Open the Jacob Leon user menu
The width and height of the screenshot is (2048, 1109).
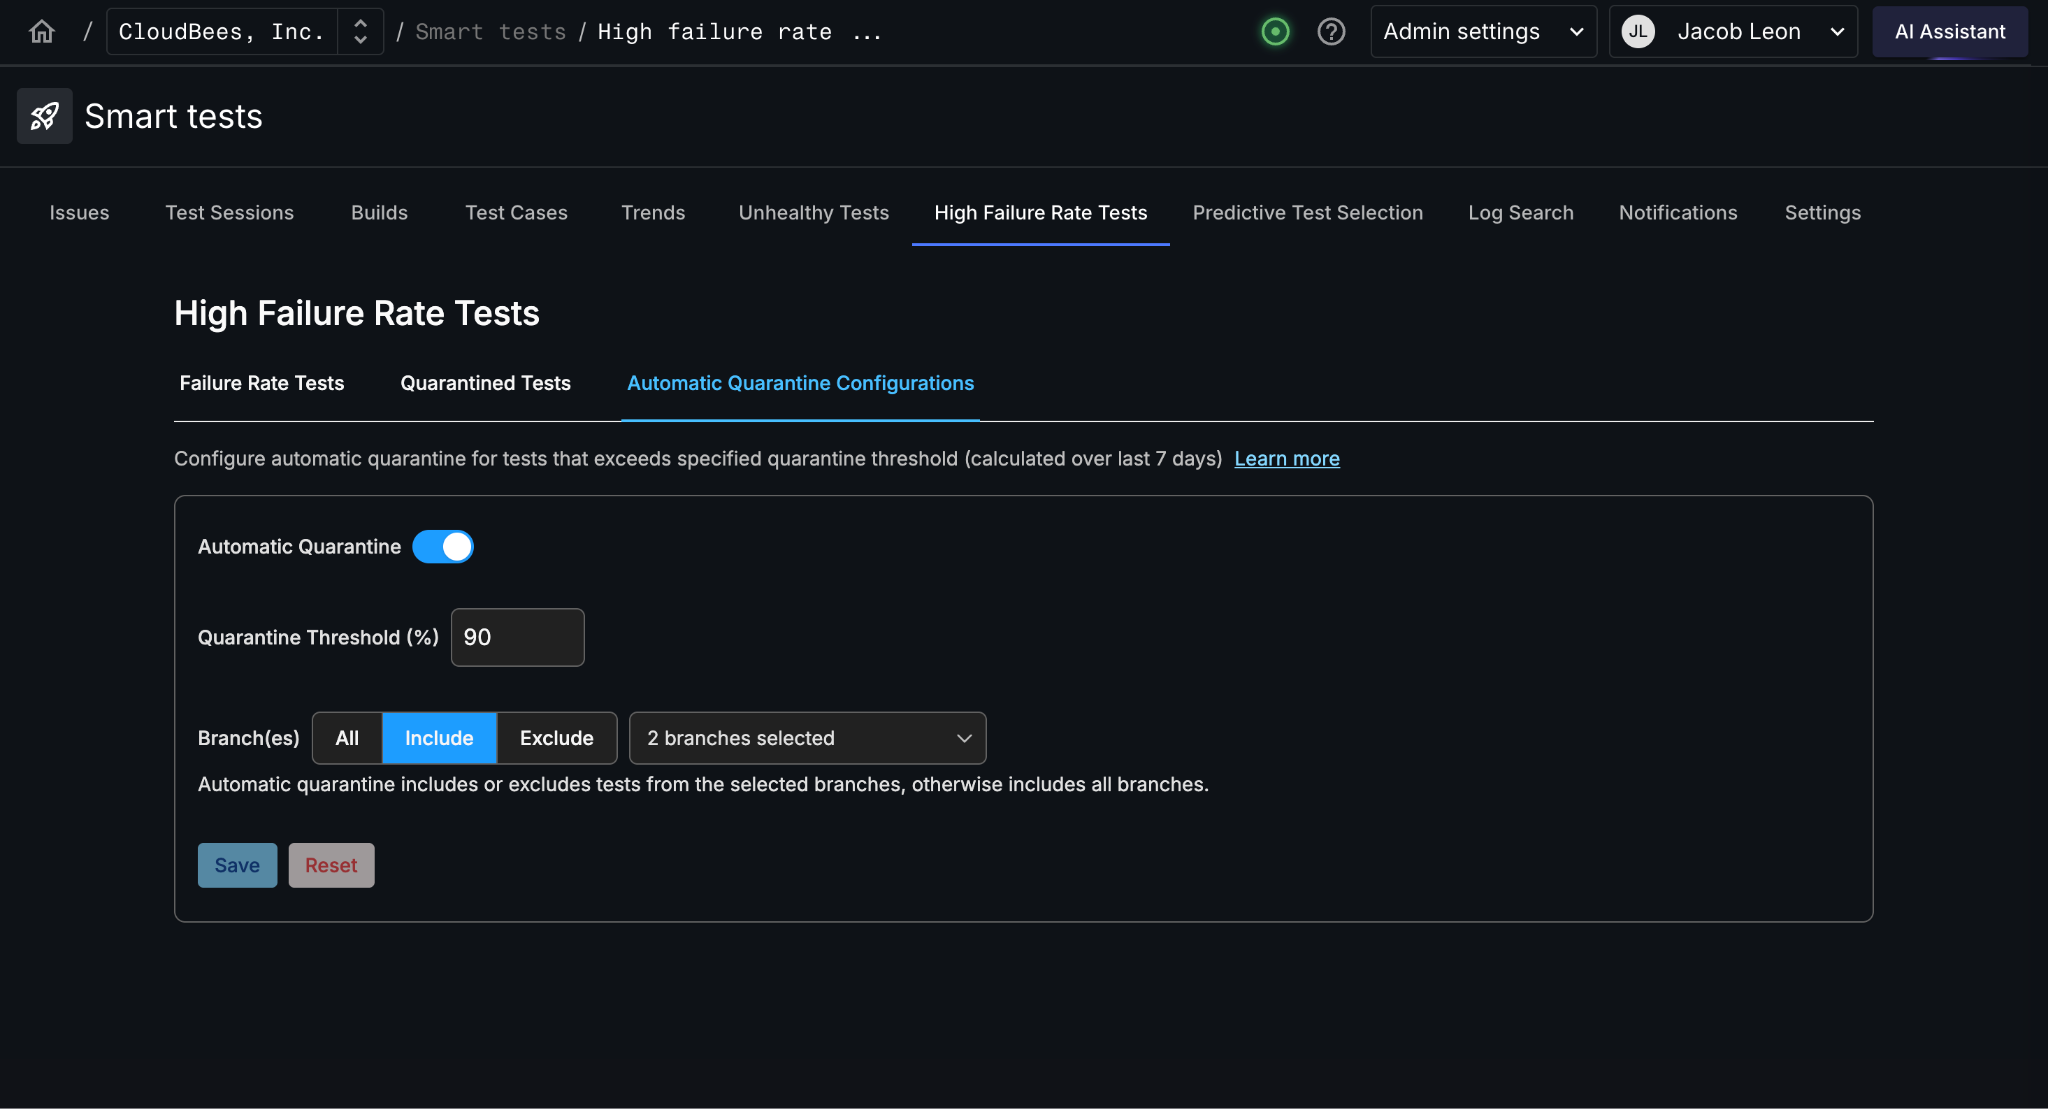[1733, 32]
